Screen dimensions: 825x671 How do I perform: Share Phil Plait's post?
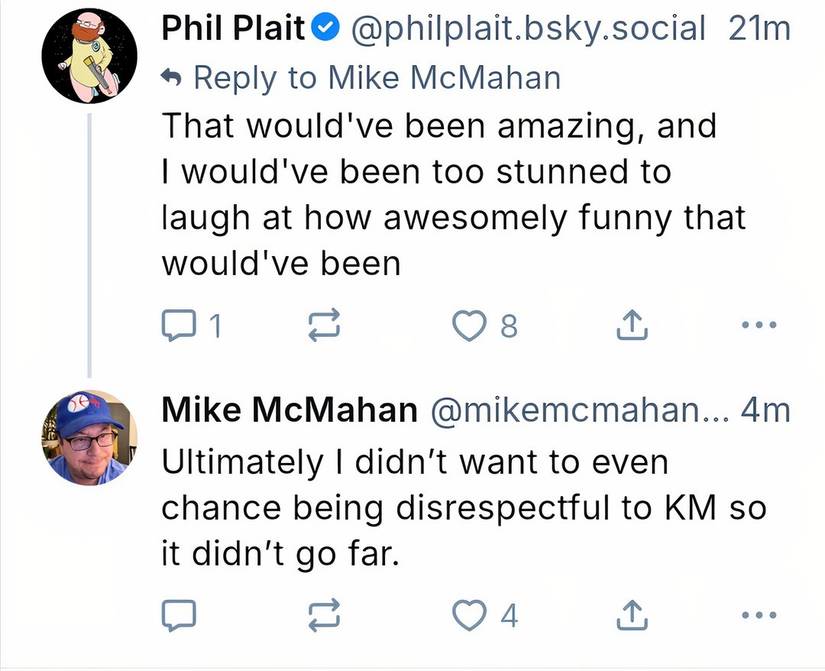tap(631, 324)
